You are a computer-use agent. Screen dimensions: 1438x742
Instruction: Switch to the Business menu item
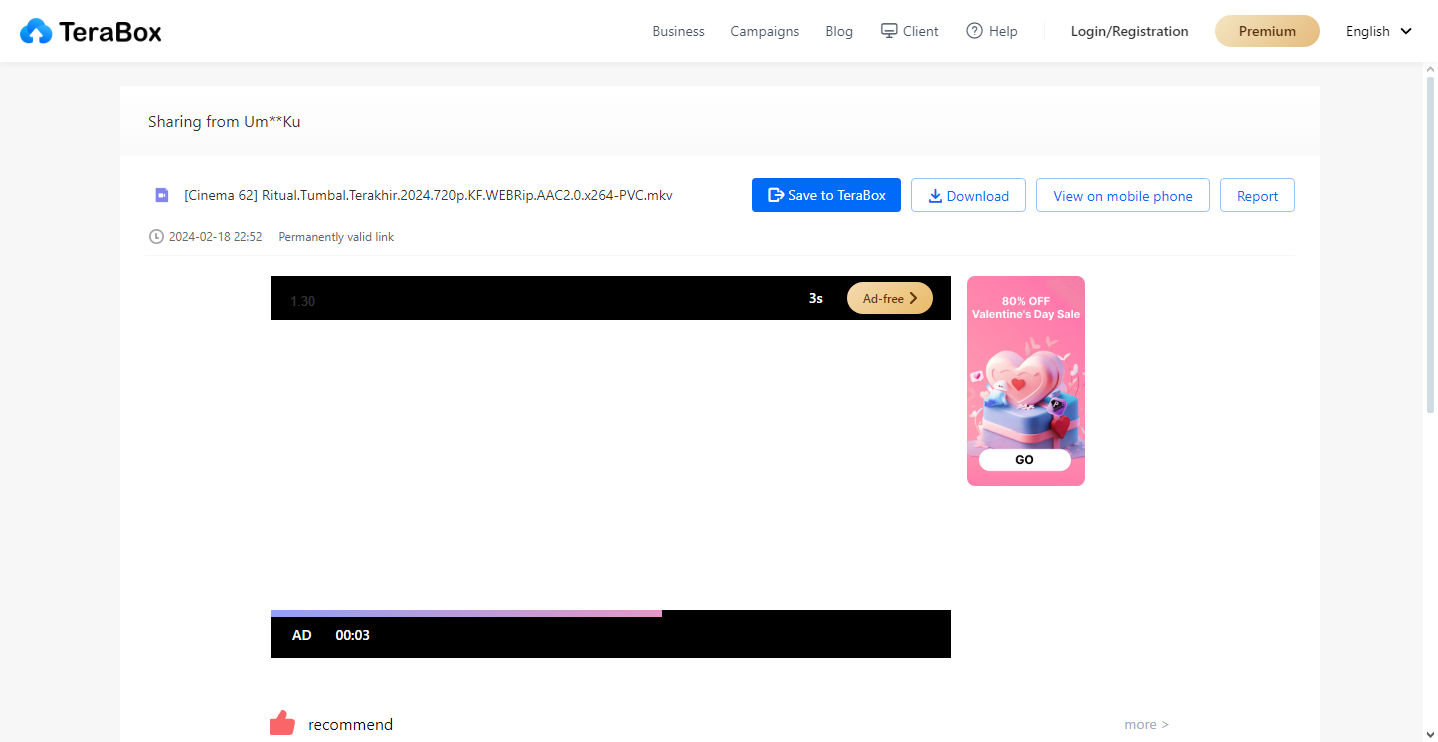[678, 30]
